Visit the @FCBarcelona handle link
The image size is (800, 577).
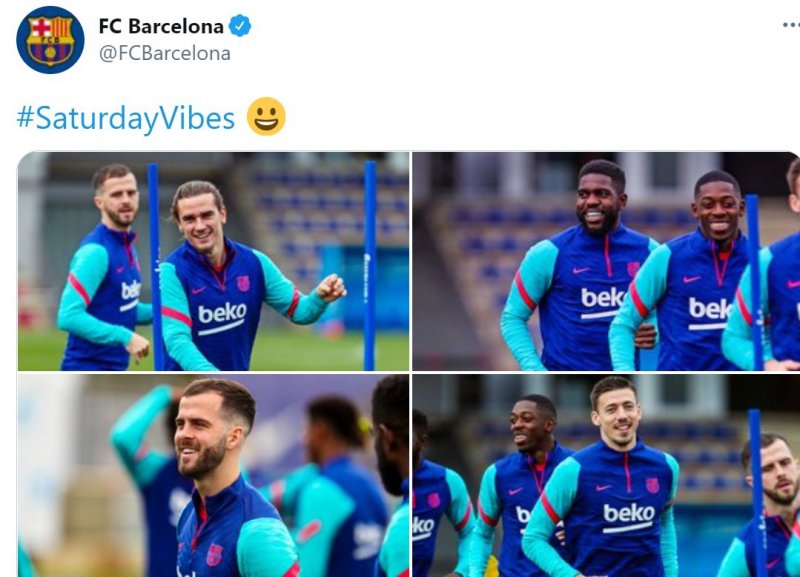pos(164,53)
